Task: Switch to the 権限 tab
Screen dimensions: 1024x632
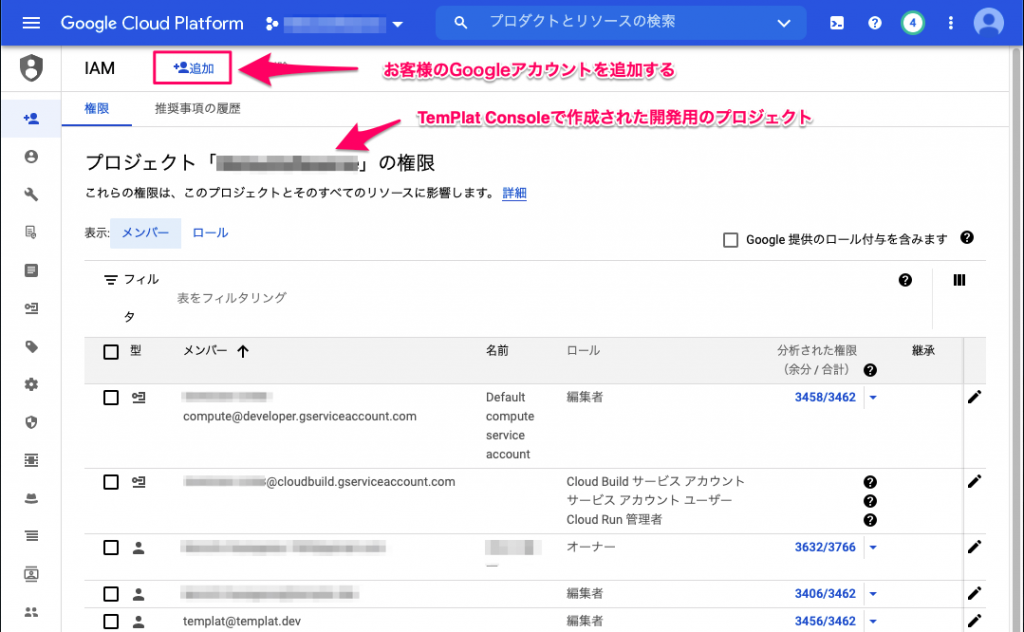Action: tap(97, 108)
